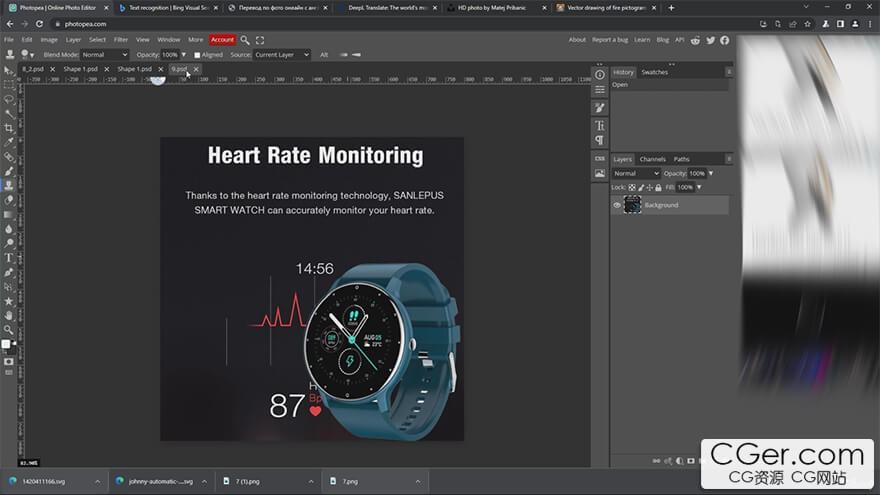Select the Rectangle Select tool
This screenshot has width=880, height=495.
8,85
